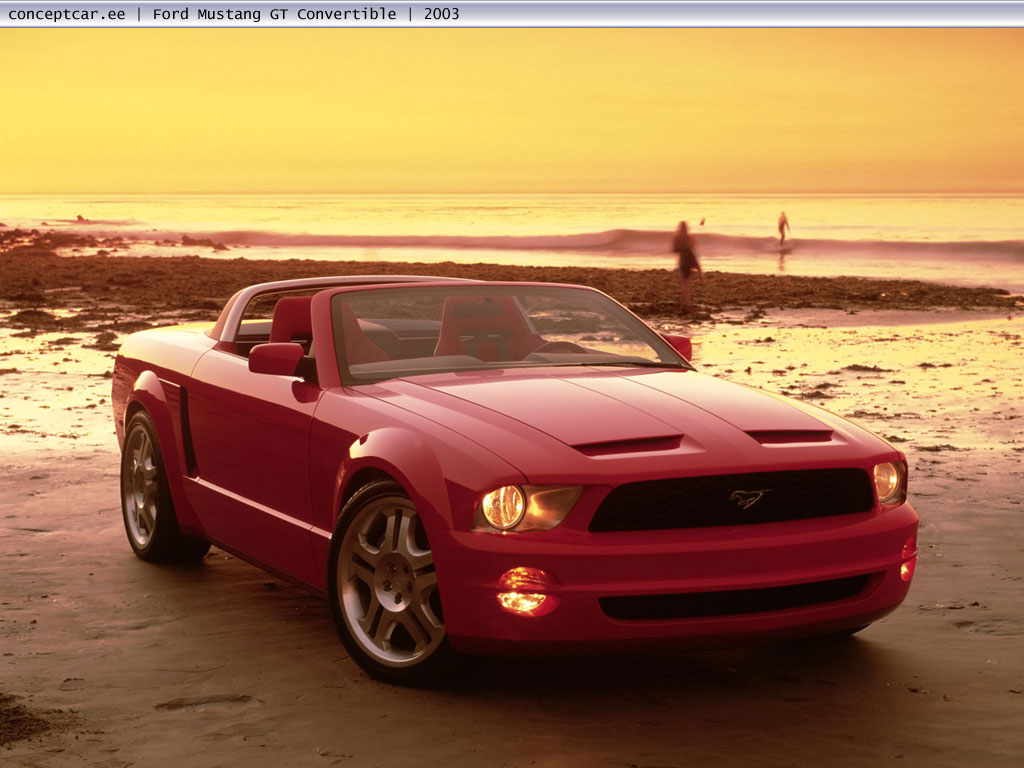The width and height of the screenshot is (1024, 768).
Task: Click the Ford Mustang GT Convertible title text
Action: pos(274,14)
